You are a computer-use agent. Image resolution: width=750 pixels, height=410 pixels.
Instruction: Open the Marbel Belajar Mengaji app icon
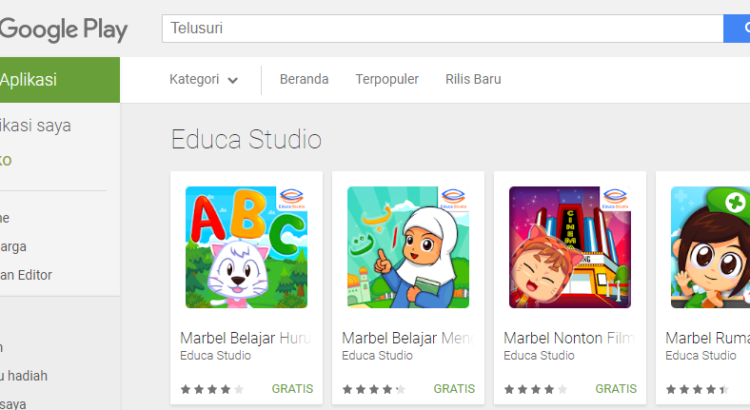tap(408, 247)
